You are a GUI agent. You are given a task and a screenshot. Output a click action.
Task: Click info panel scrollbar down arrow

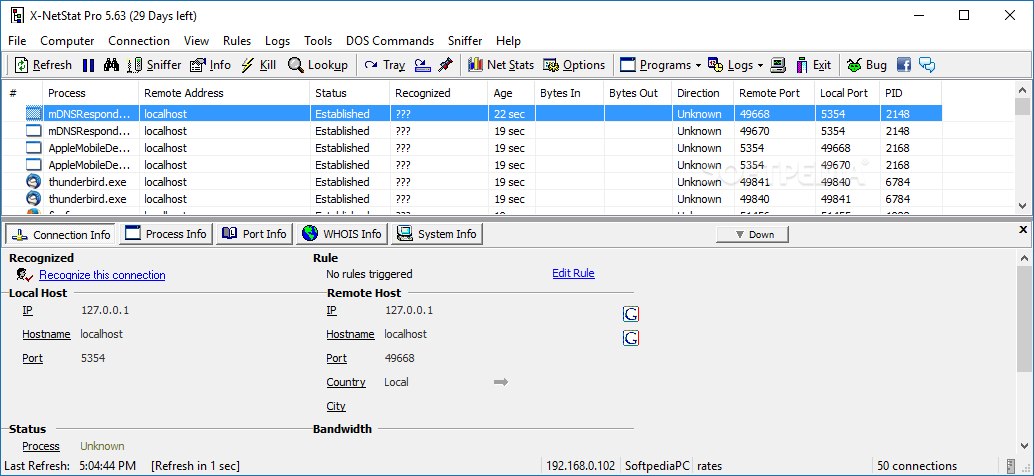[x=1023, y=448]
